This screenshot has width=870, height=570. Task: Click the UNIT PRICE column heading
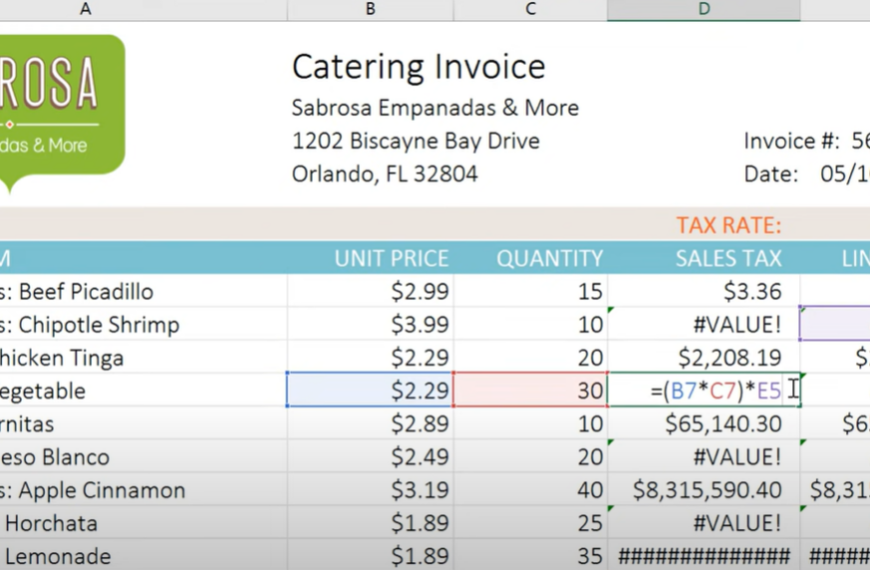(391, 259)
